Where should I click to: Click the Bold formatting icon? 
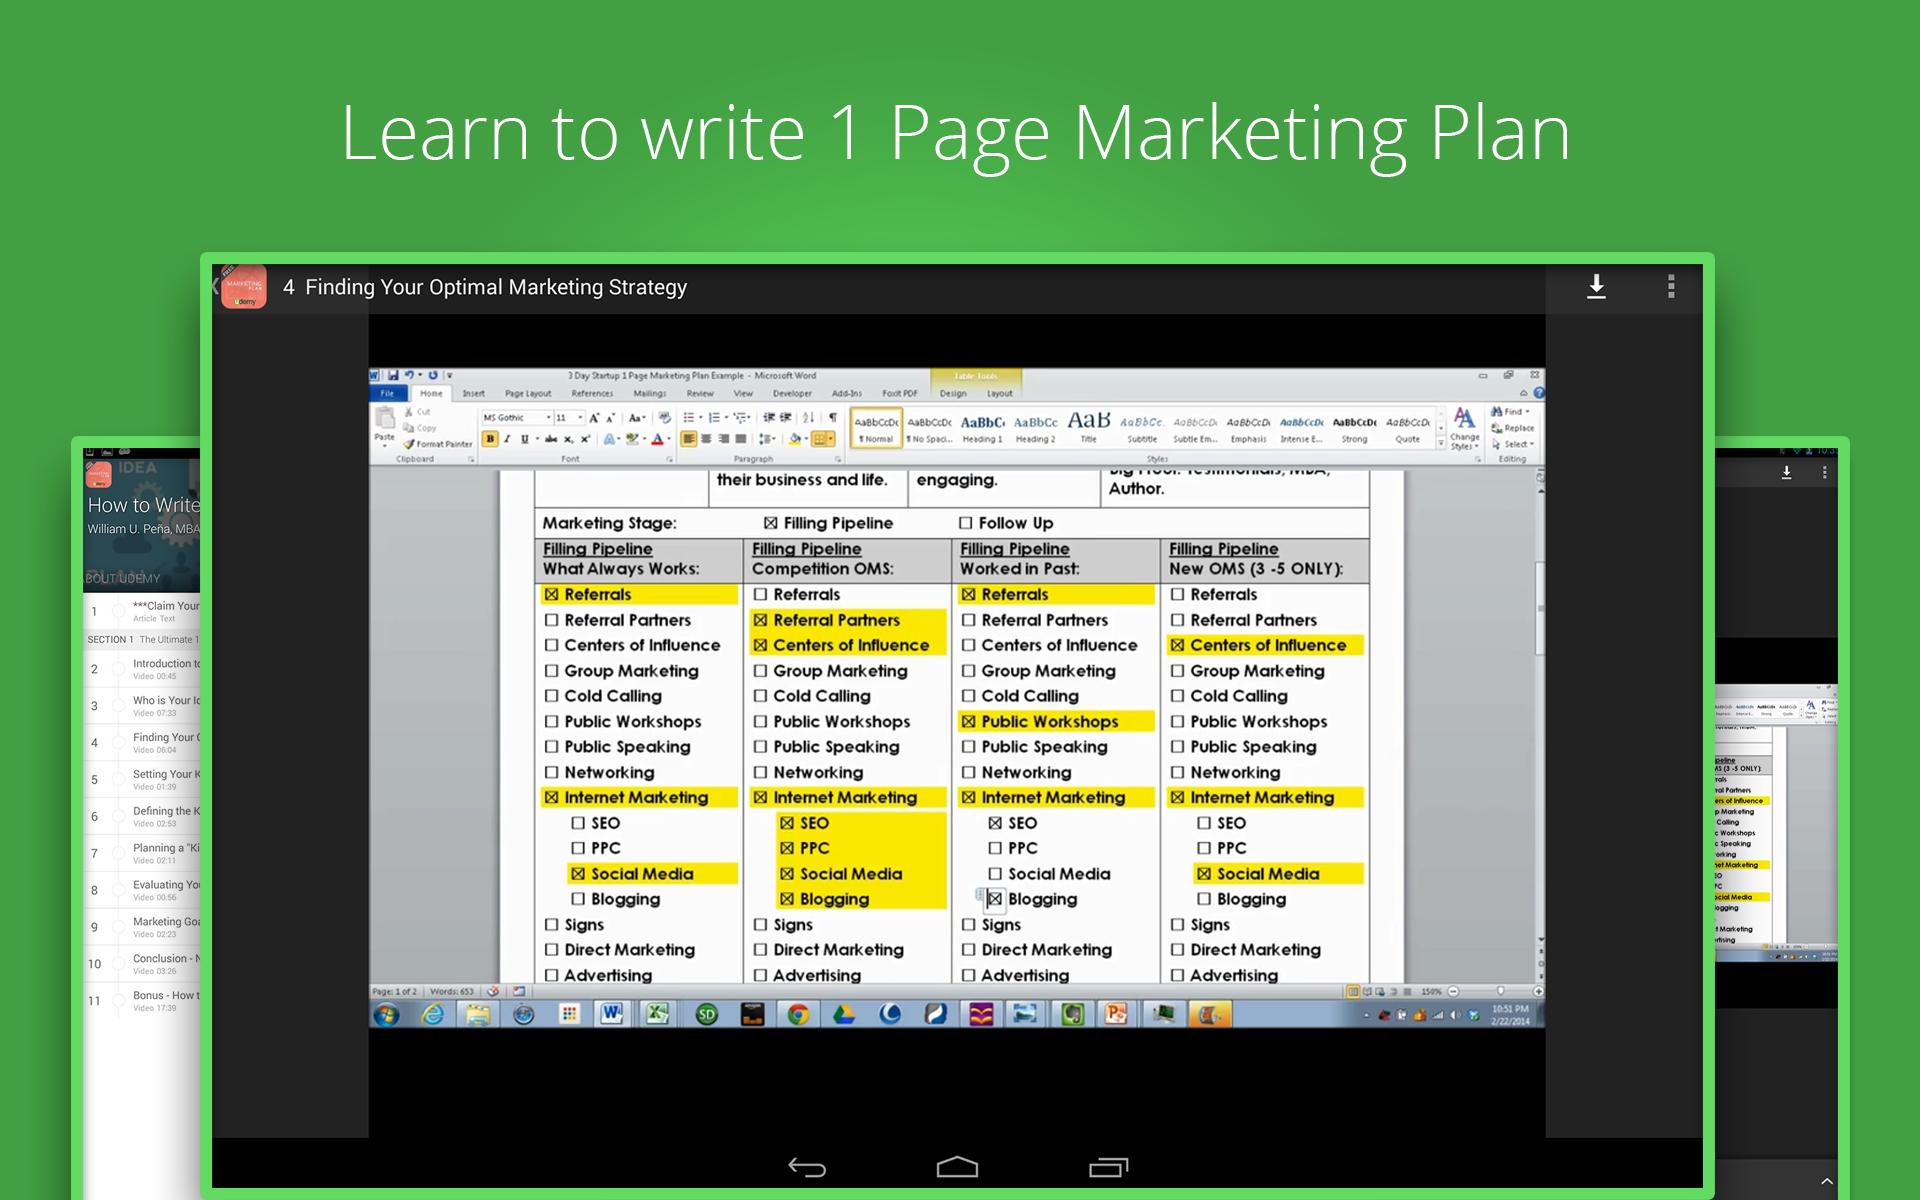[487, 440]
